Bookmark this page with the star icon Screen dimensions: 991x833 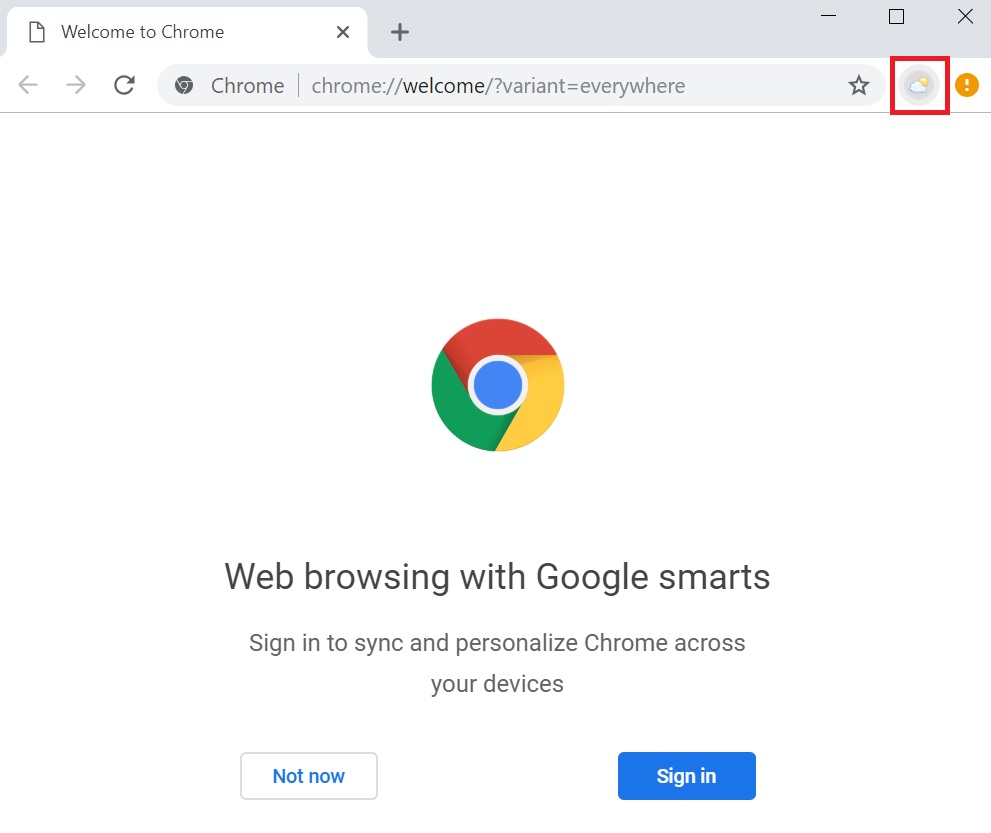[858, 85]
